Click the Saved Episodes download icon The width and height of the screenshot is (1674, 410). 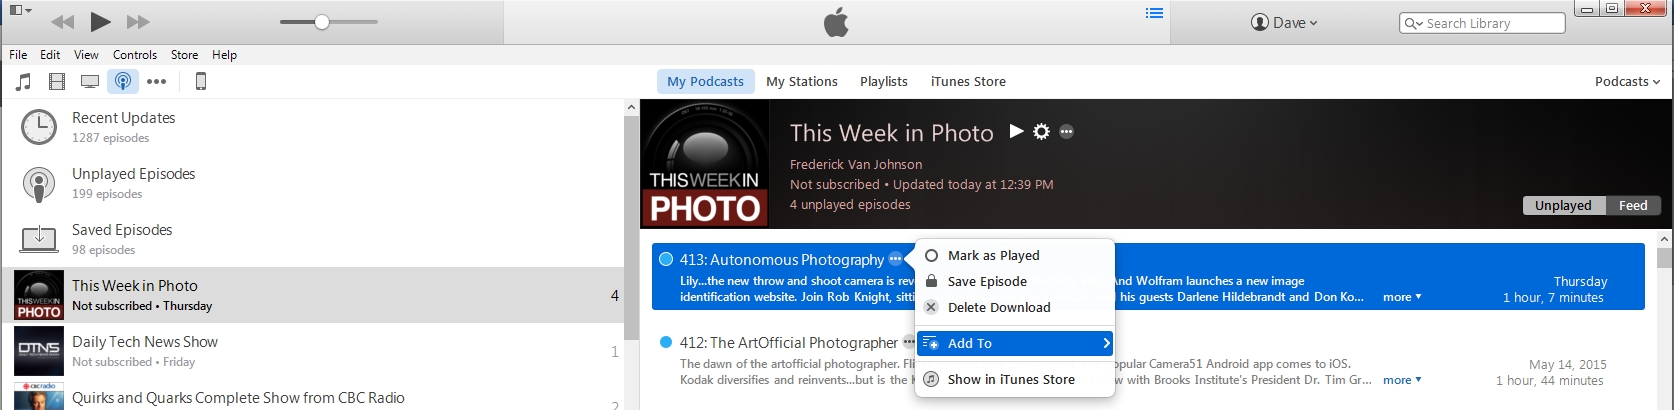point(39,239)
